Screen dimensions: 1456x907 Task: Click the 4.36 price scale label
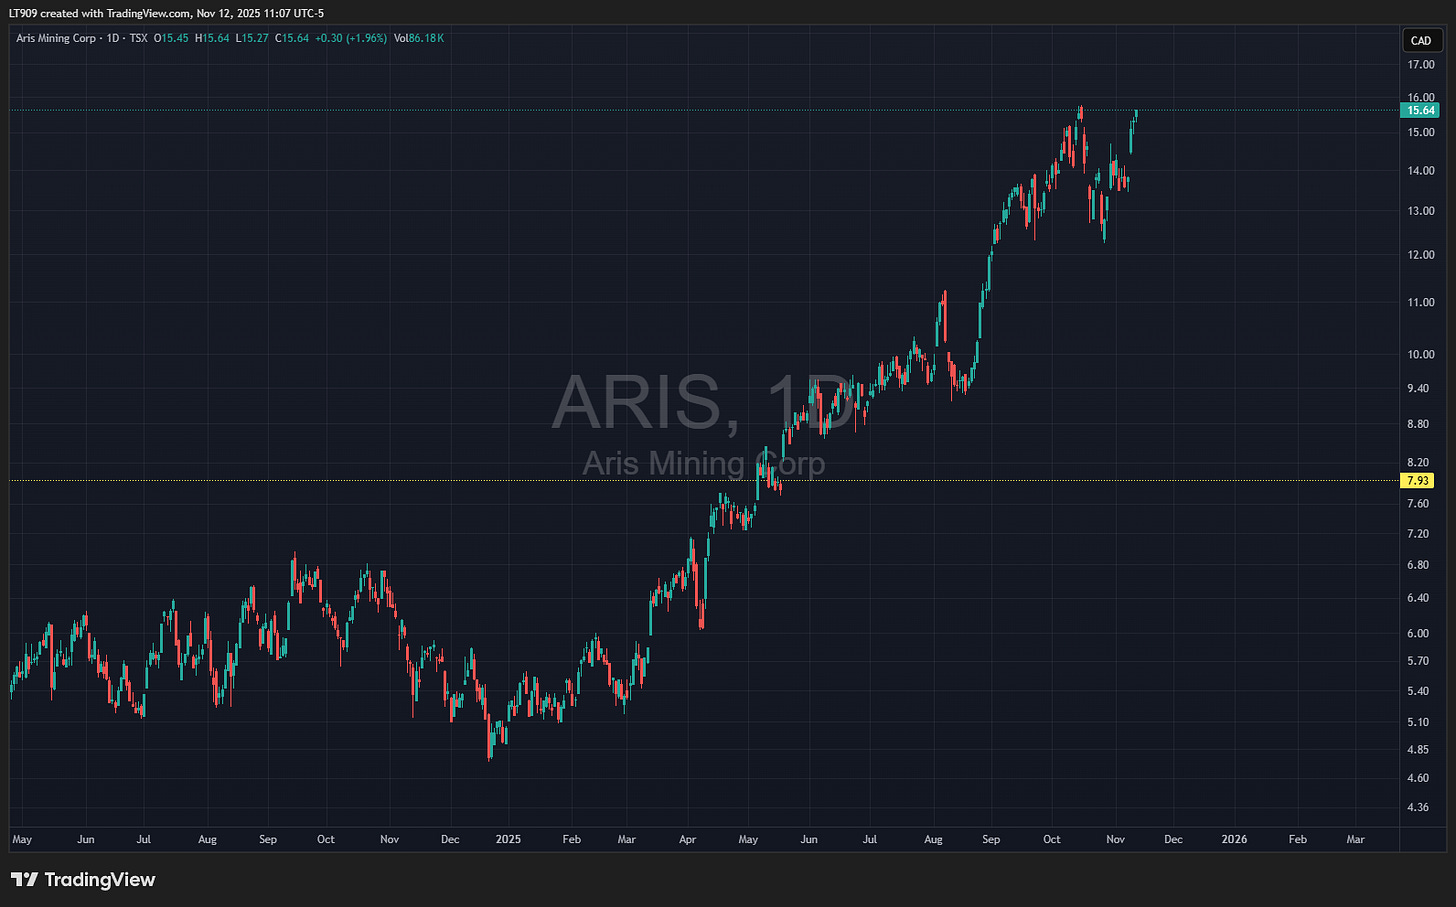click(1418, 807)
